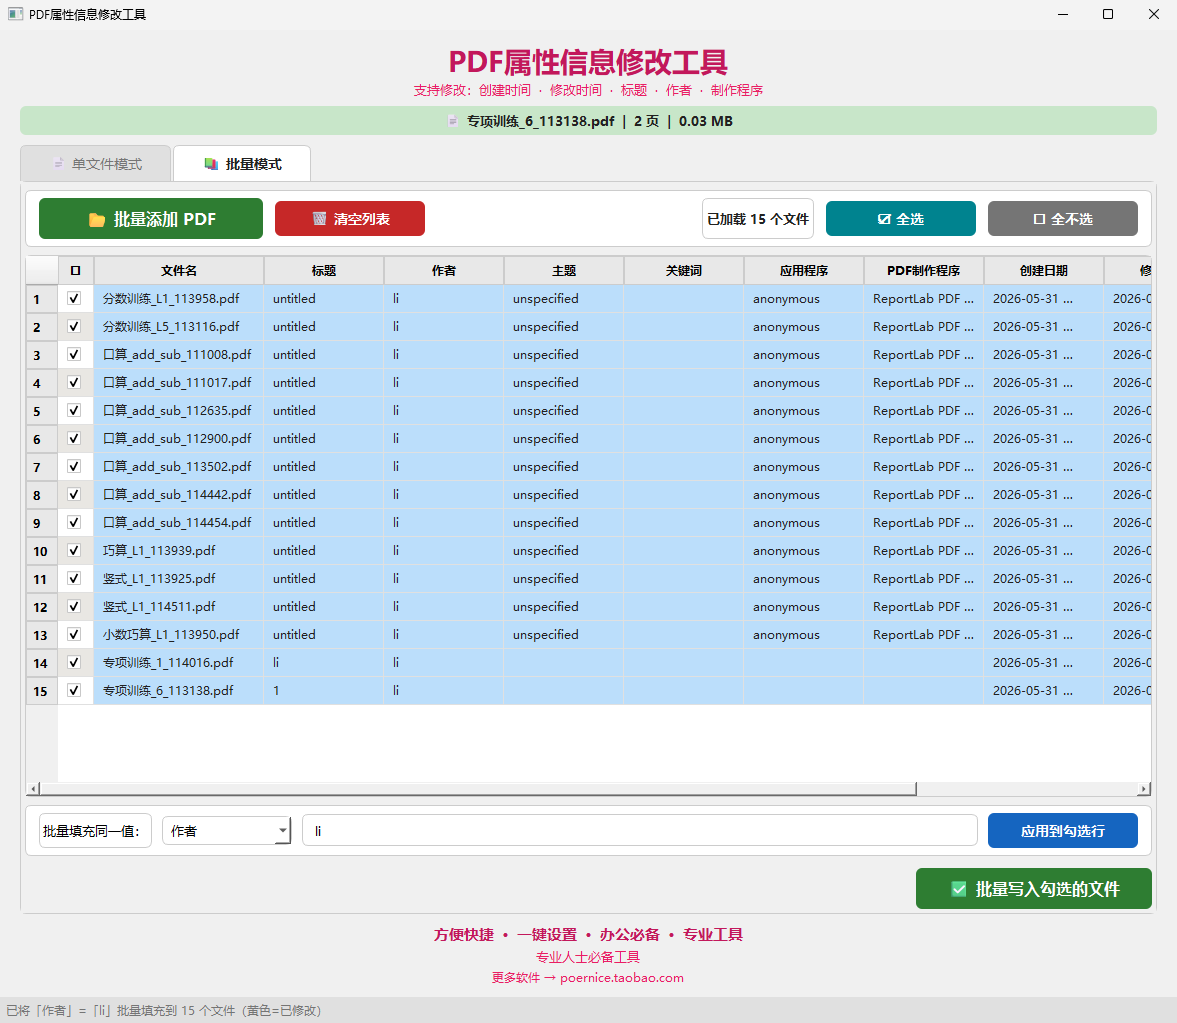
Task: Click poernice.taobao.com link text
Action: (622, 977)
